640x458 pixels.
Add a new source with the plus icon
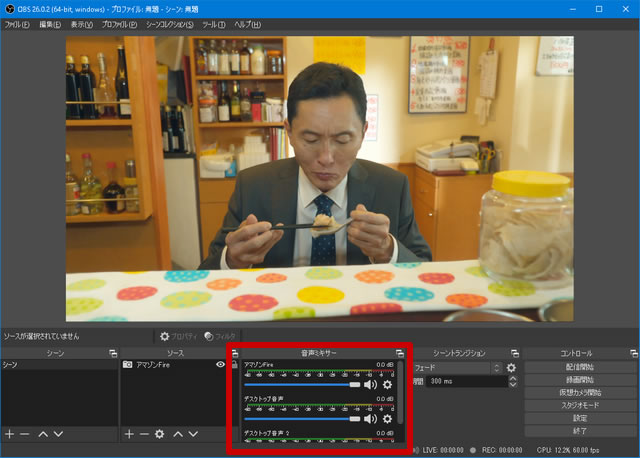pos(129,434)
